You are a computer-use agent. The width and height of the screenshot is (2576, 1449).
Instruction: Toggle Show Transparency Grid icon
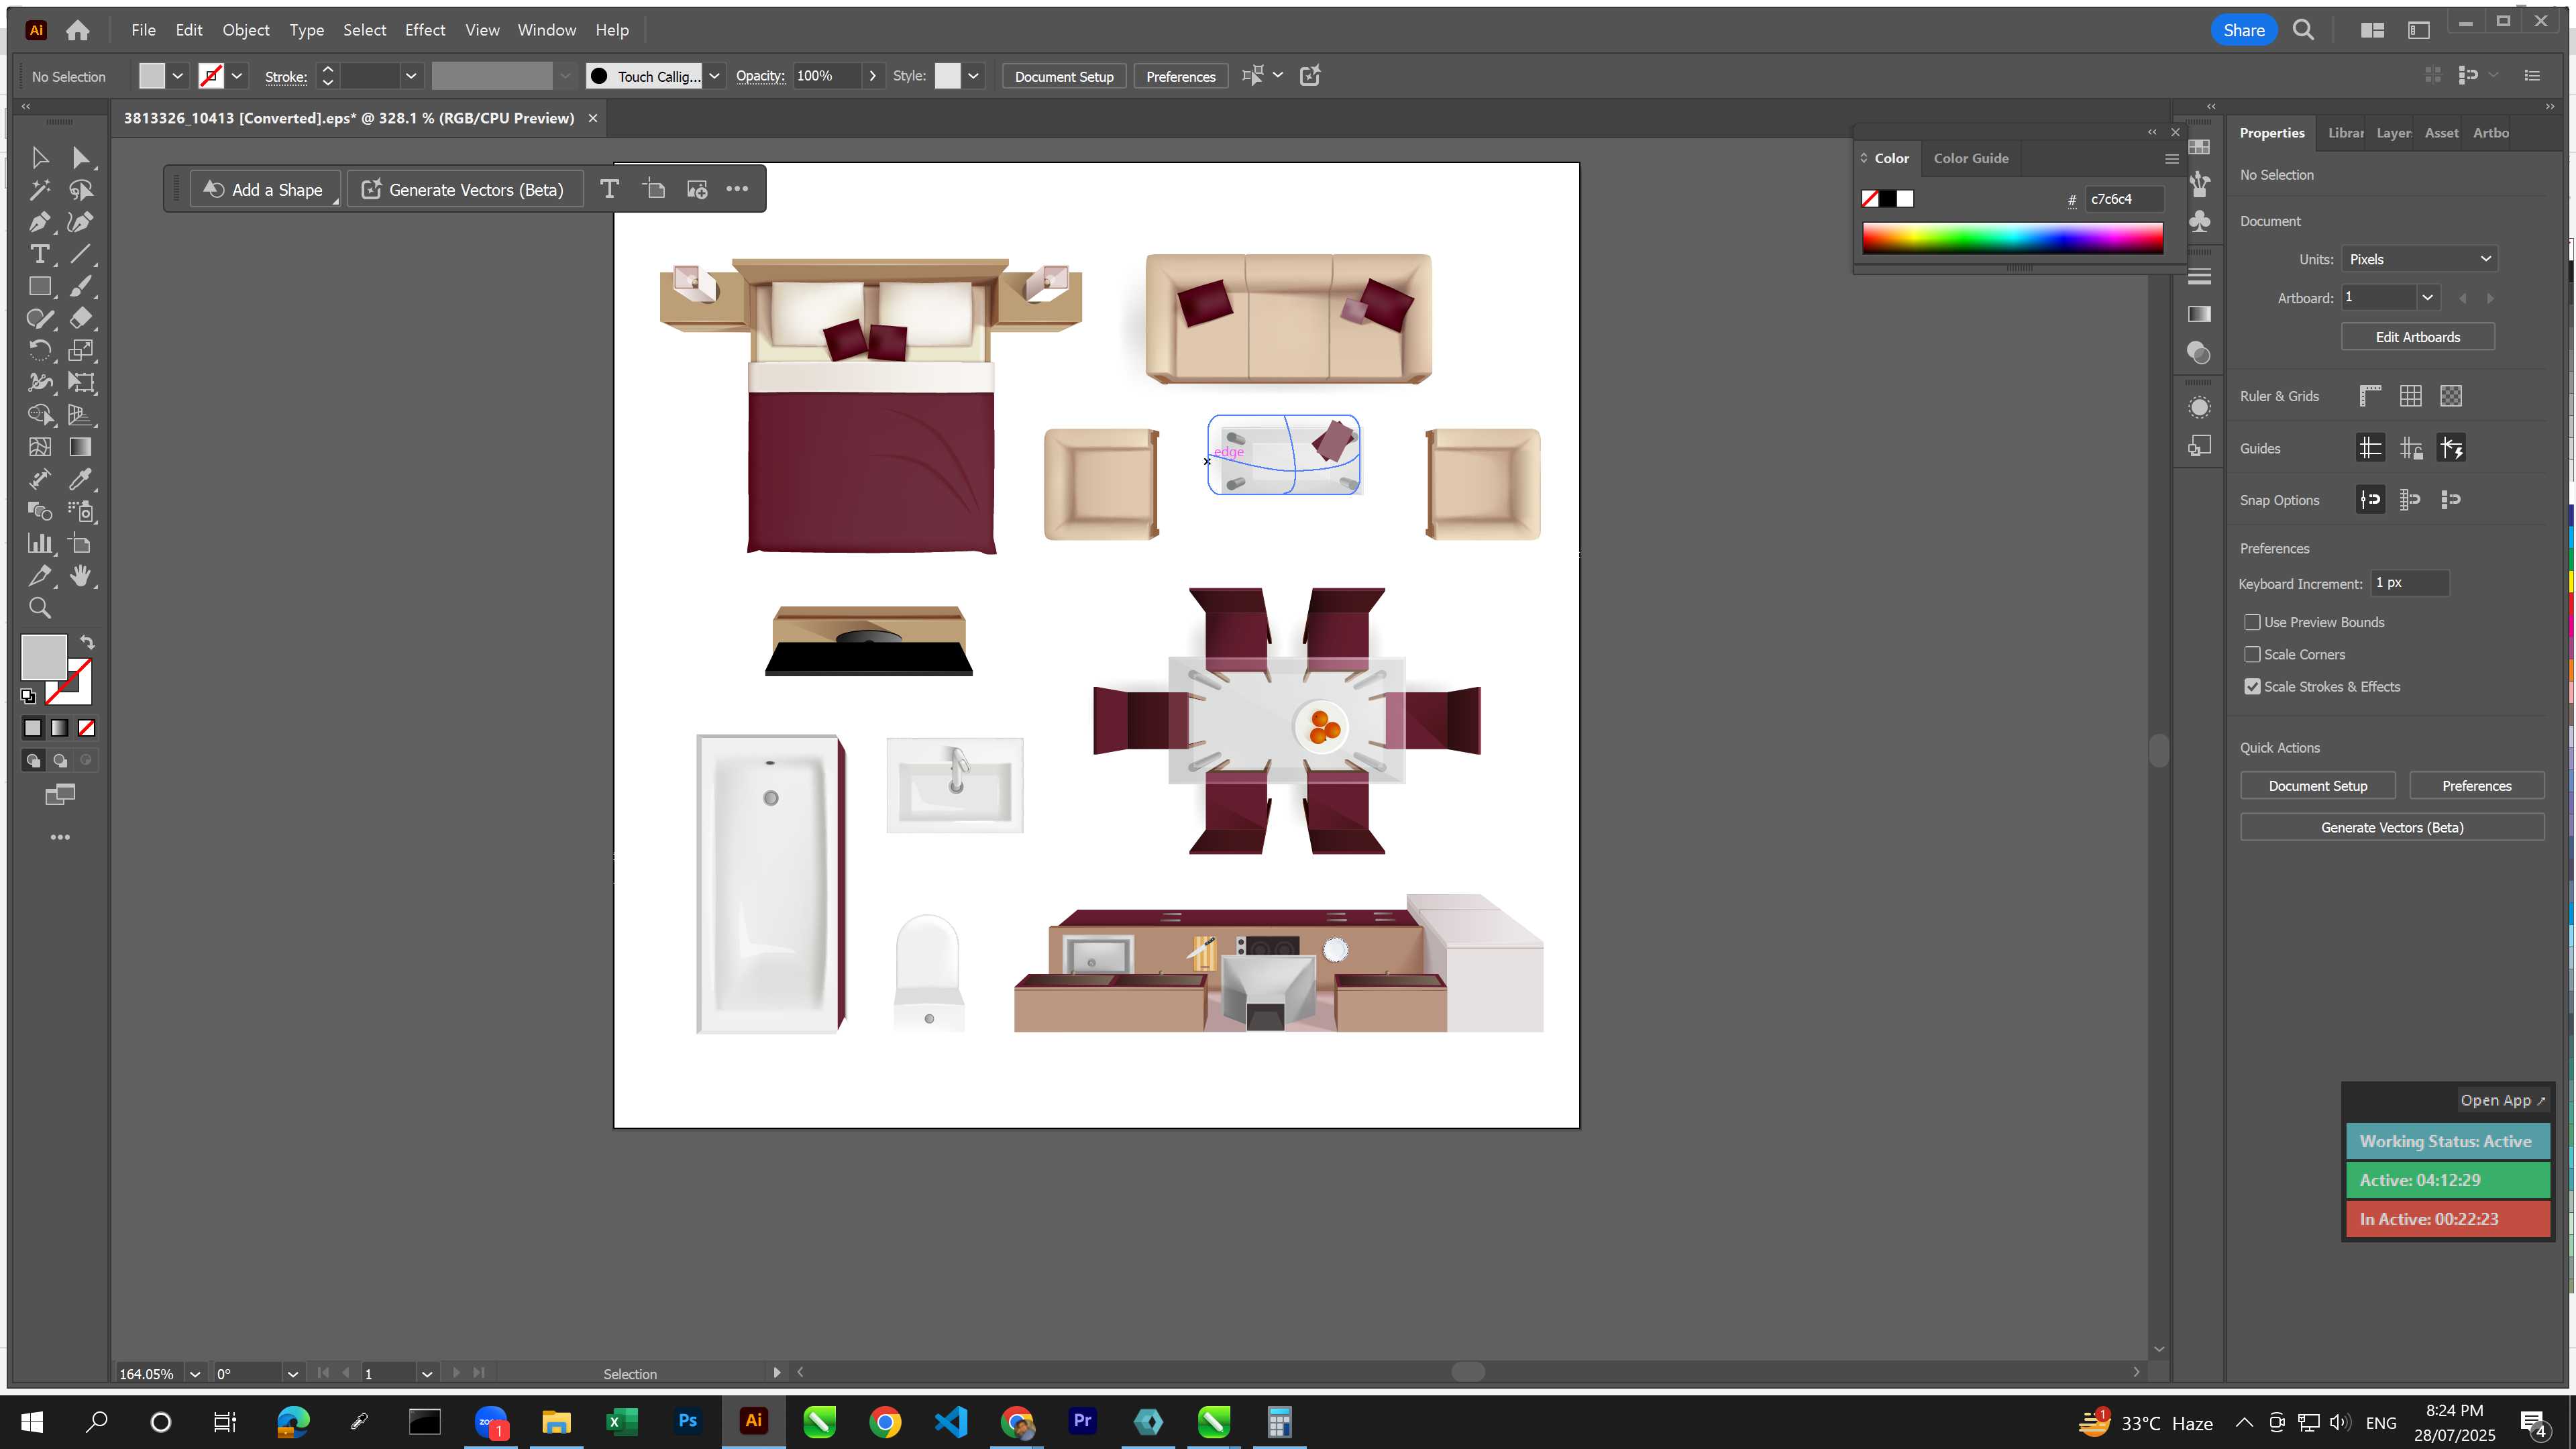(2451, 396)
